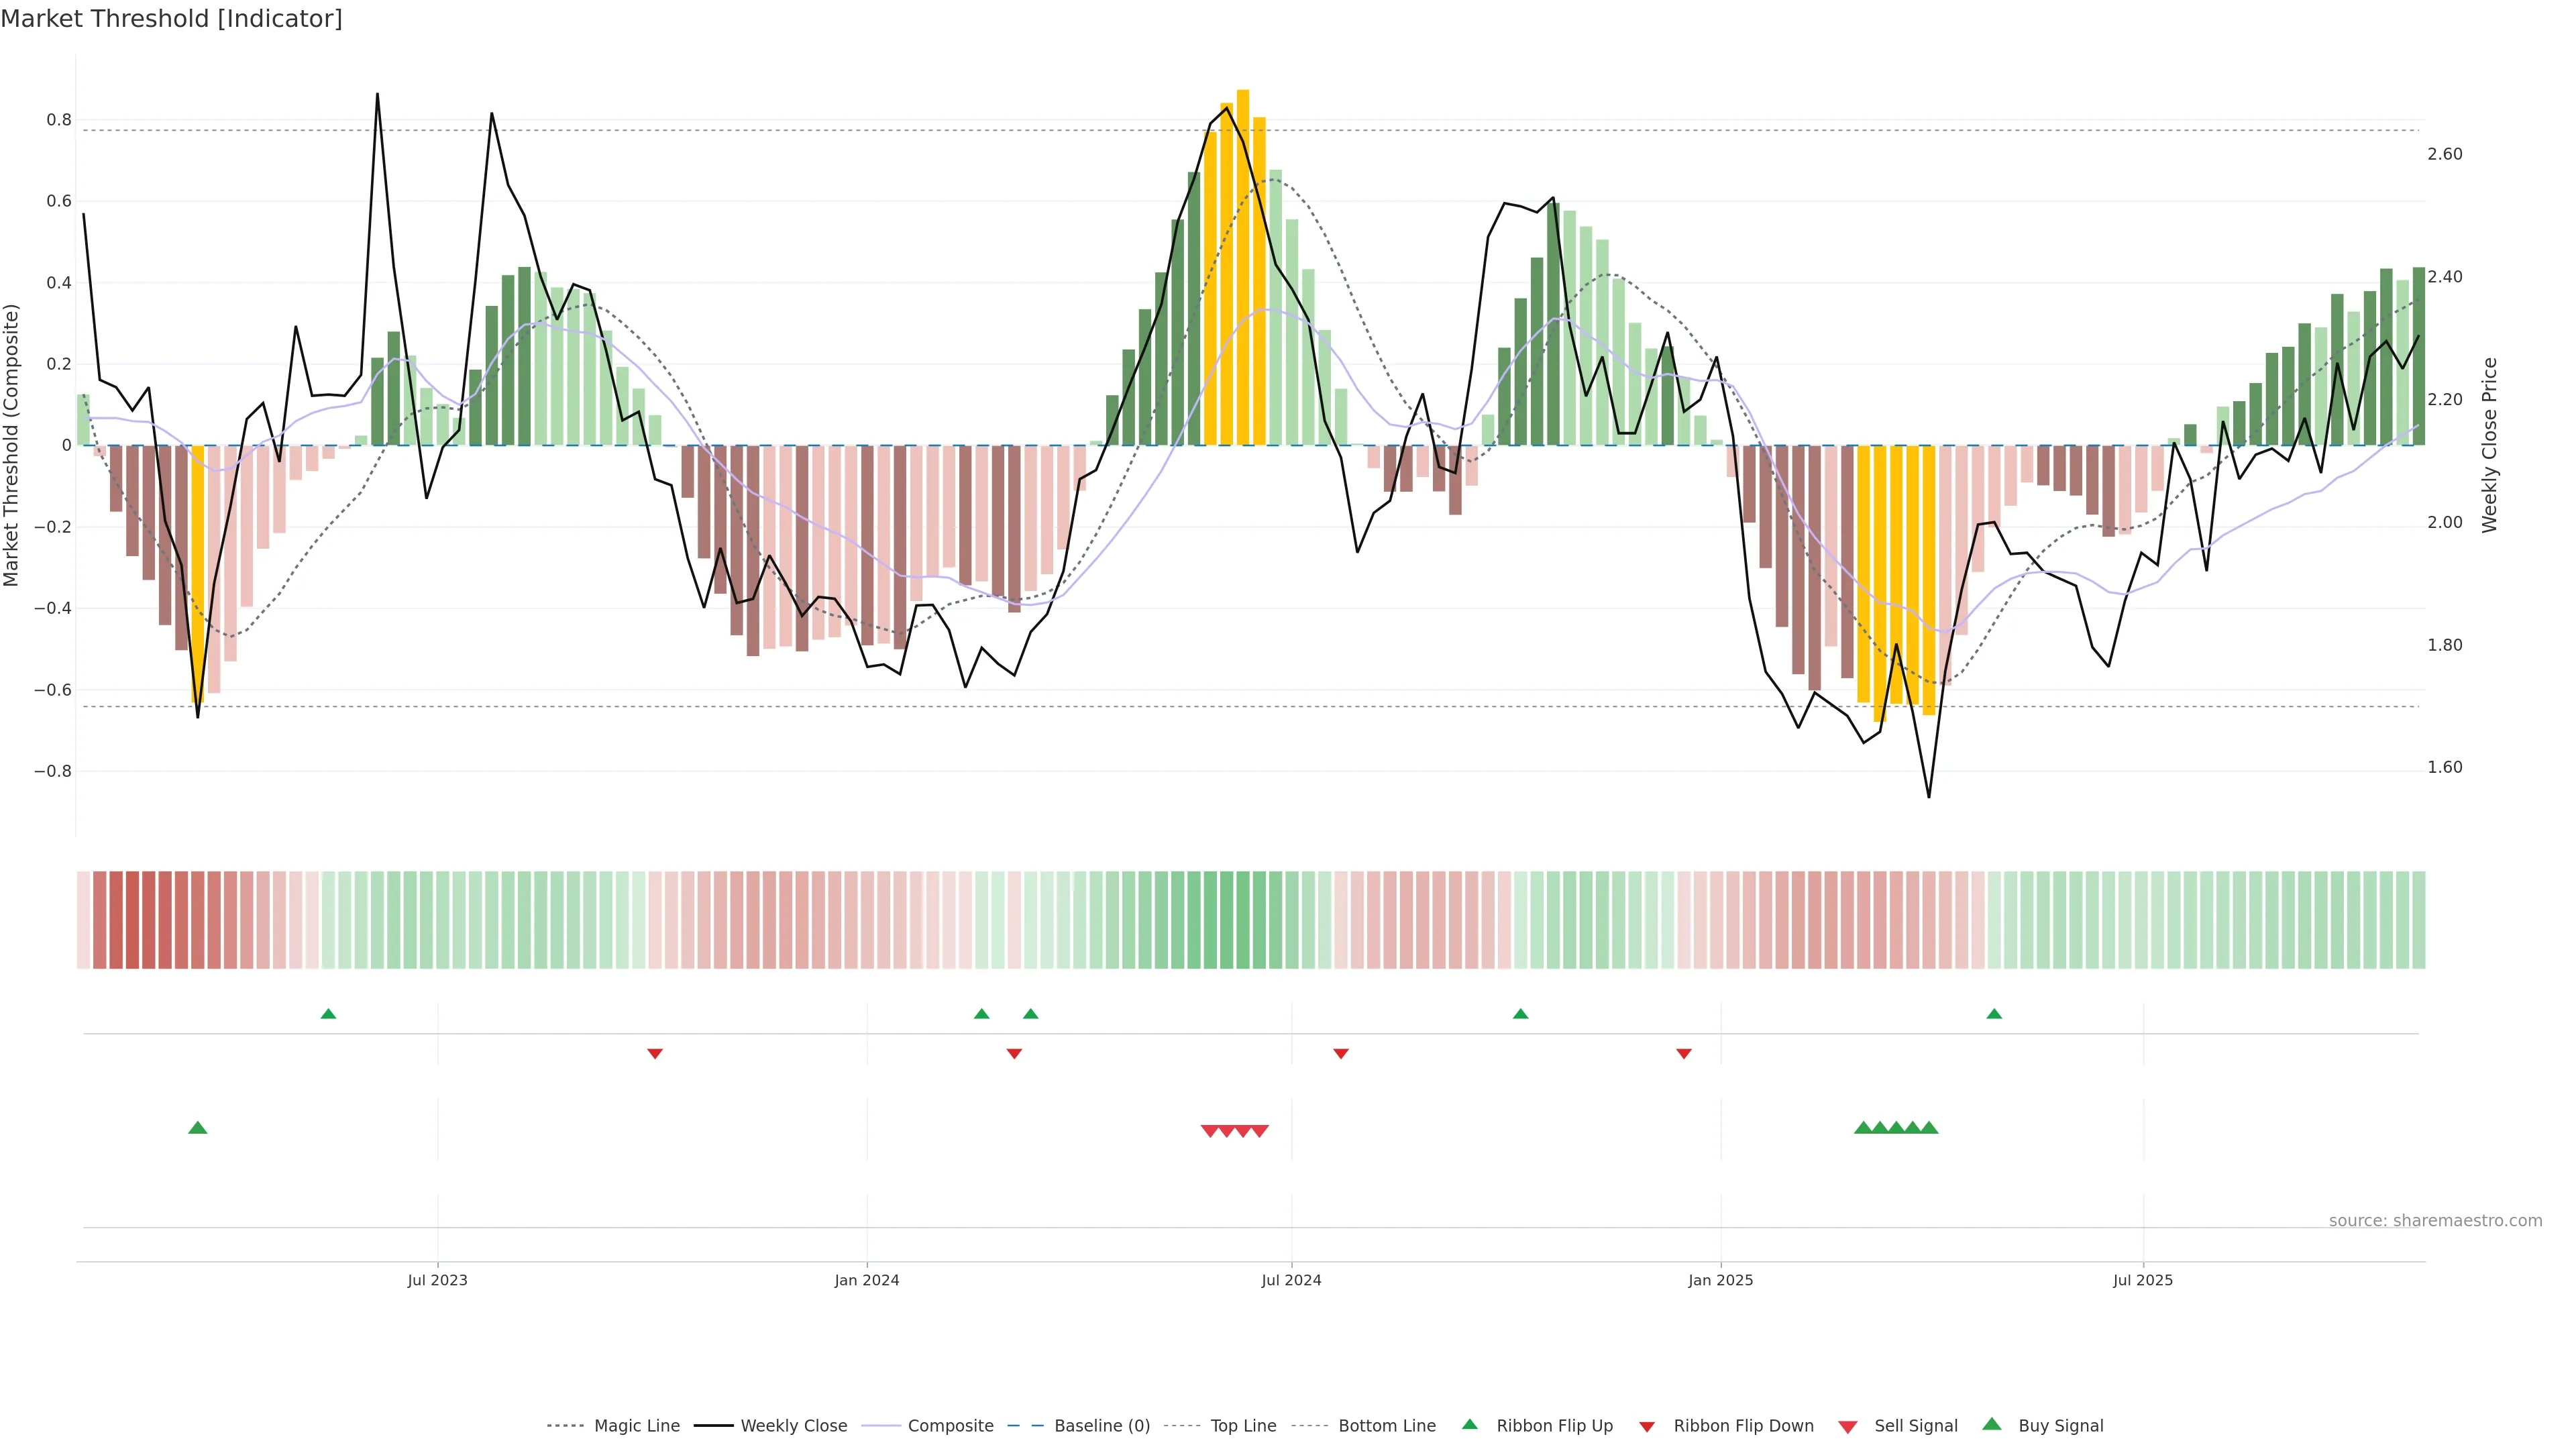Viewport: 2576px width, 1449px height.
Task: Toggle the Magic Line legend entry
Action: [x=636, y=1426]
